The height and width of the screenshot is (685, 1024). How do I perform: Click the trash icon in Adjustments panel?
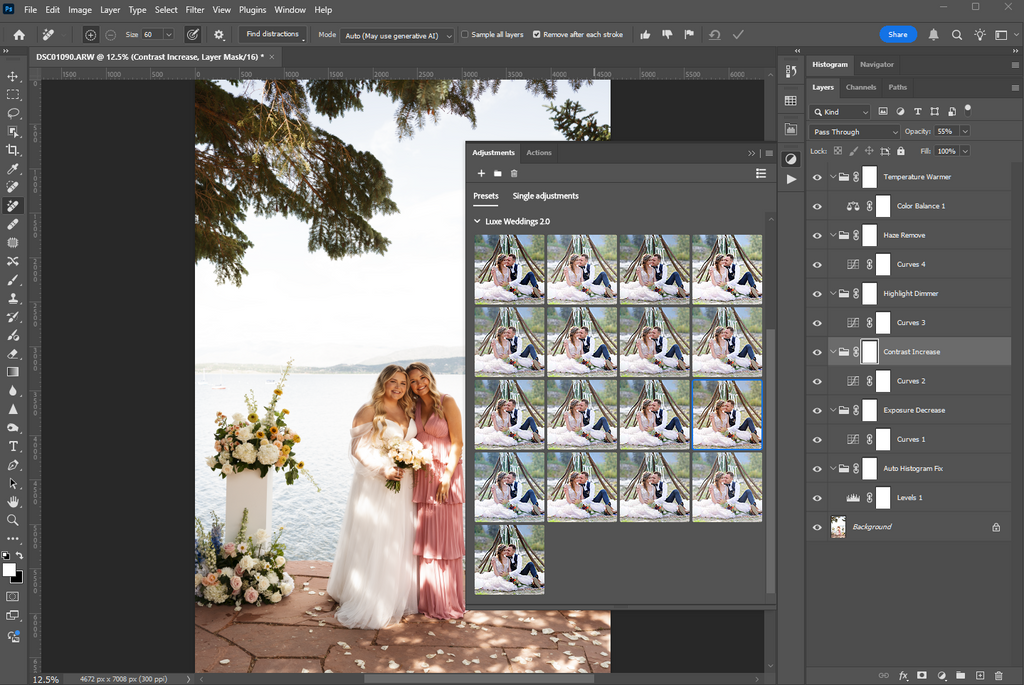[x=513, y=173]
